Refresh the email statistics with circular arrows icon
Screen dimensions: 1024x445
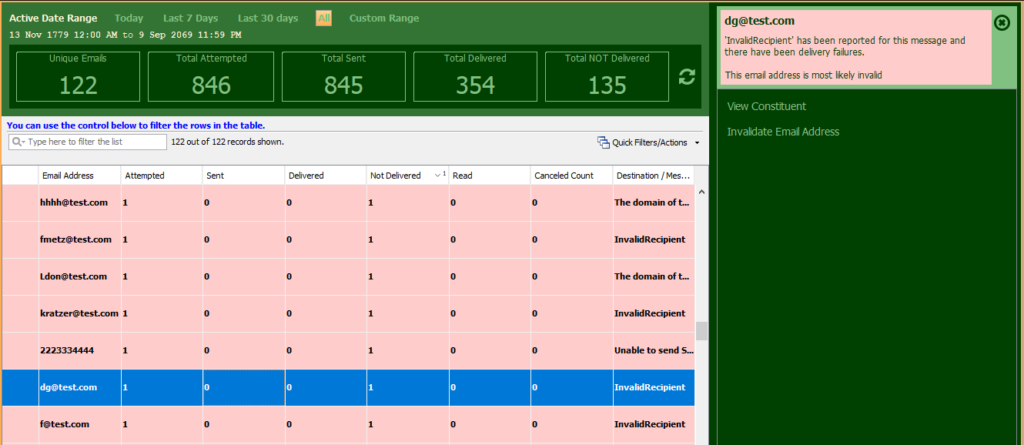click(686, 76)
